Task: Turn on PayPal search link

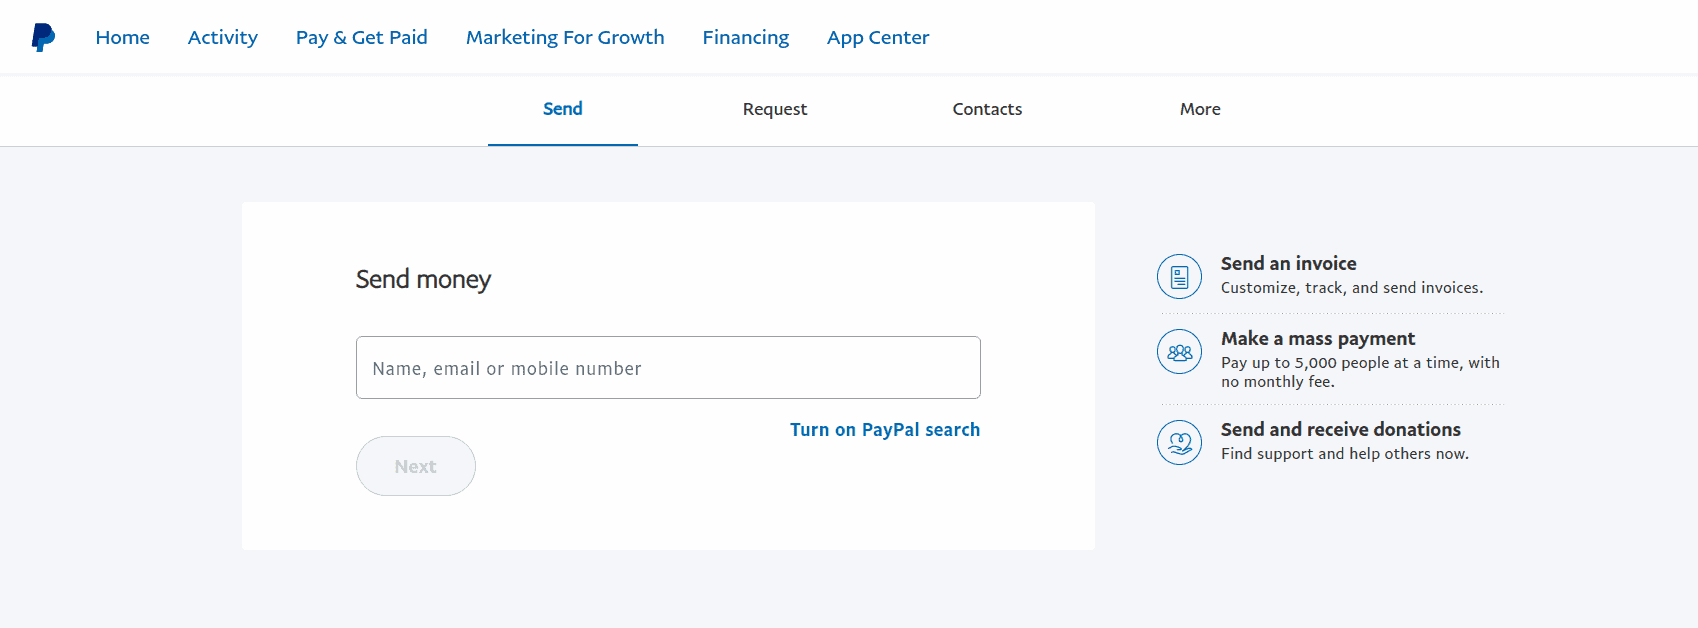Action: 885,429
